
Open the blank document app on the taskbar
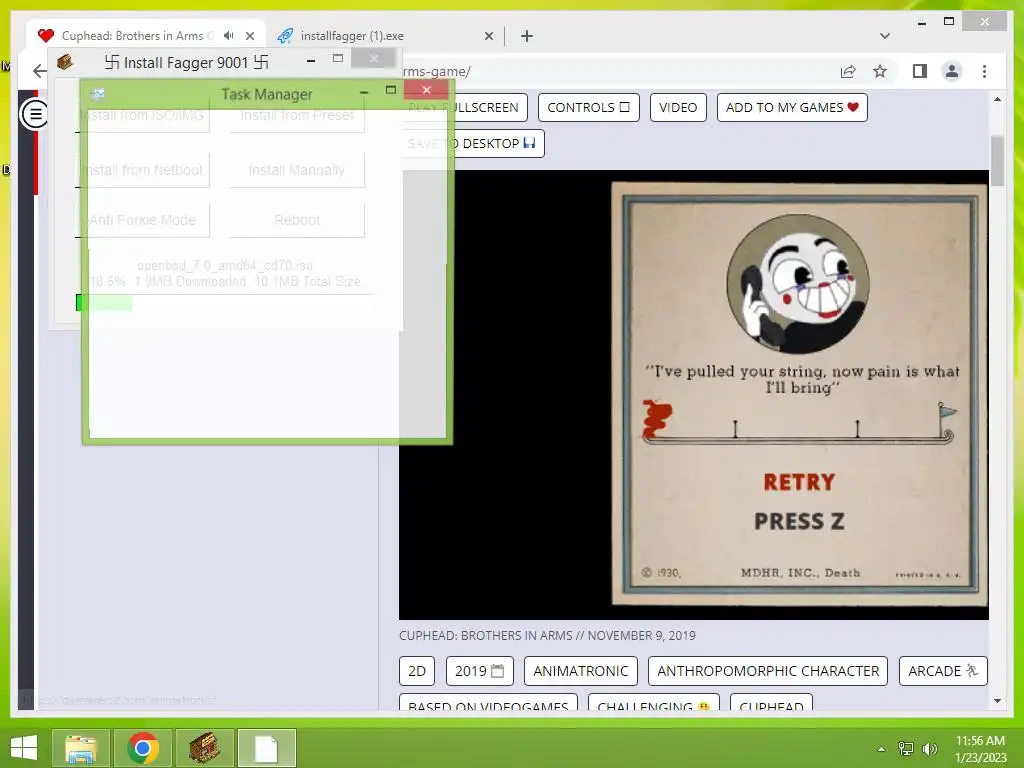tap(266, 748)
